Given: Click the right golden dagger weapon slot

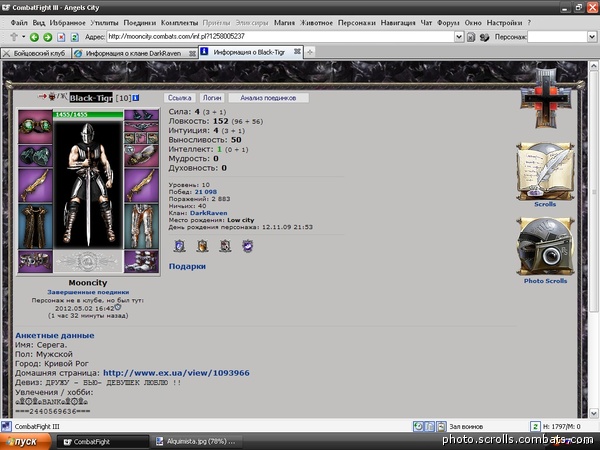Looking at the screenshot, I should 141,186.
